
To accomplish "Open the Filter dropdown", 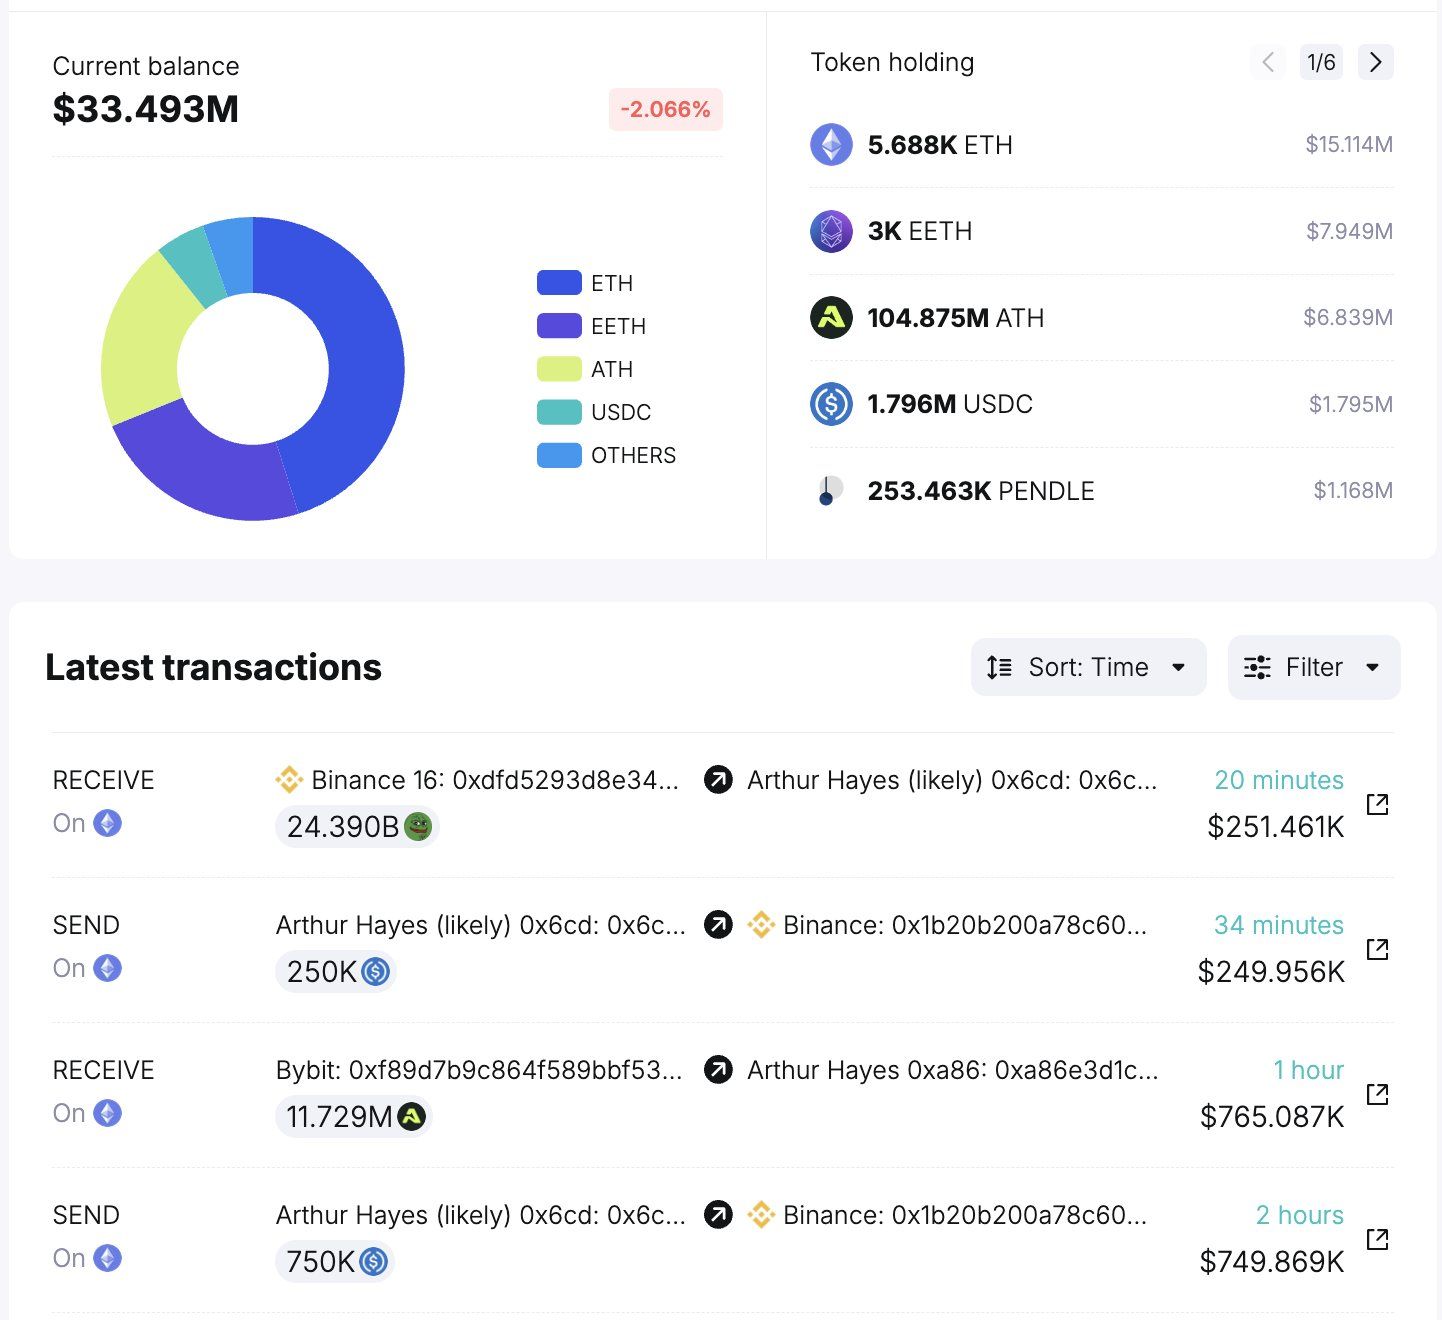I will (x=1313, y=667).
